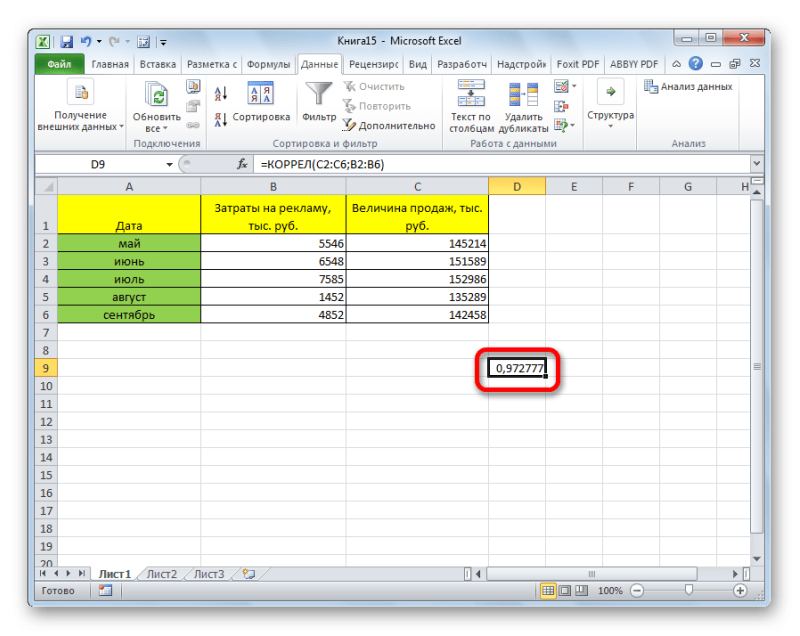800x636 pixels.
Task: Click the vertical scrollbar down arrow
Action: click(757, 558)
